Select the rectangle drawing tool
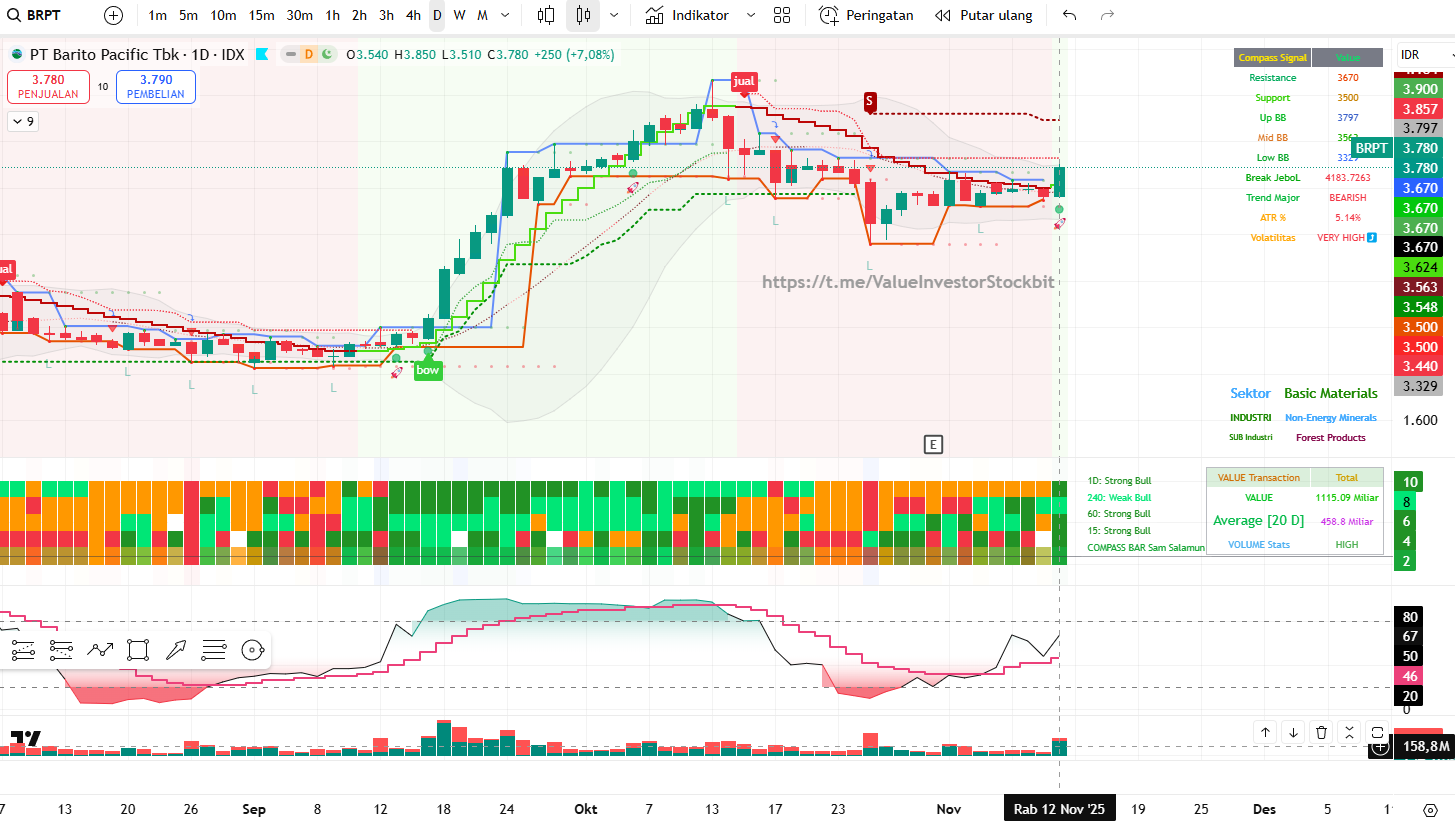The width and height of the screenshot is (1455, 823). click(138, 651)
